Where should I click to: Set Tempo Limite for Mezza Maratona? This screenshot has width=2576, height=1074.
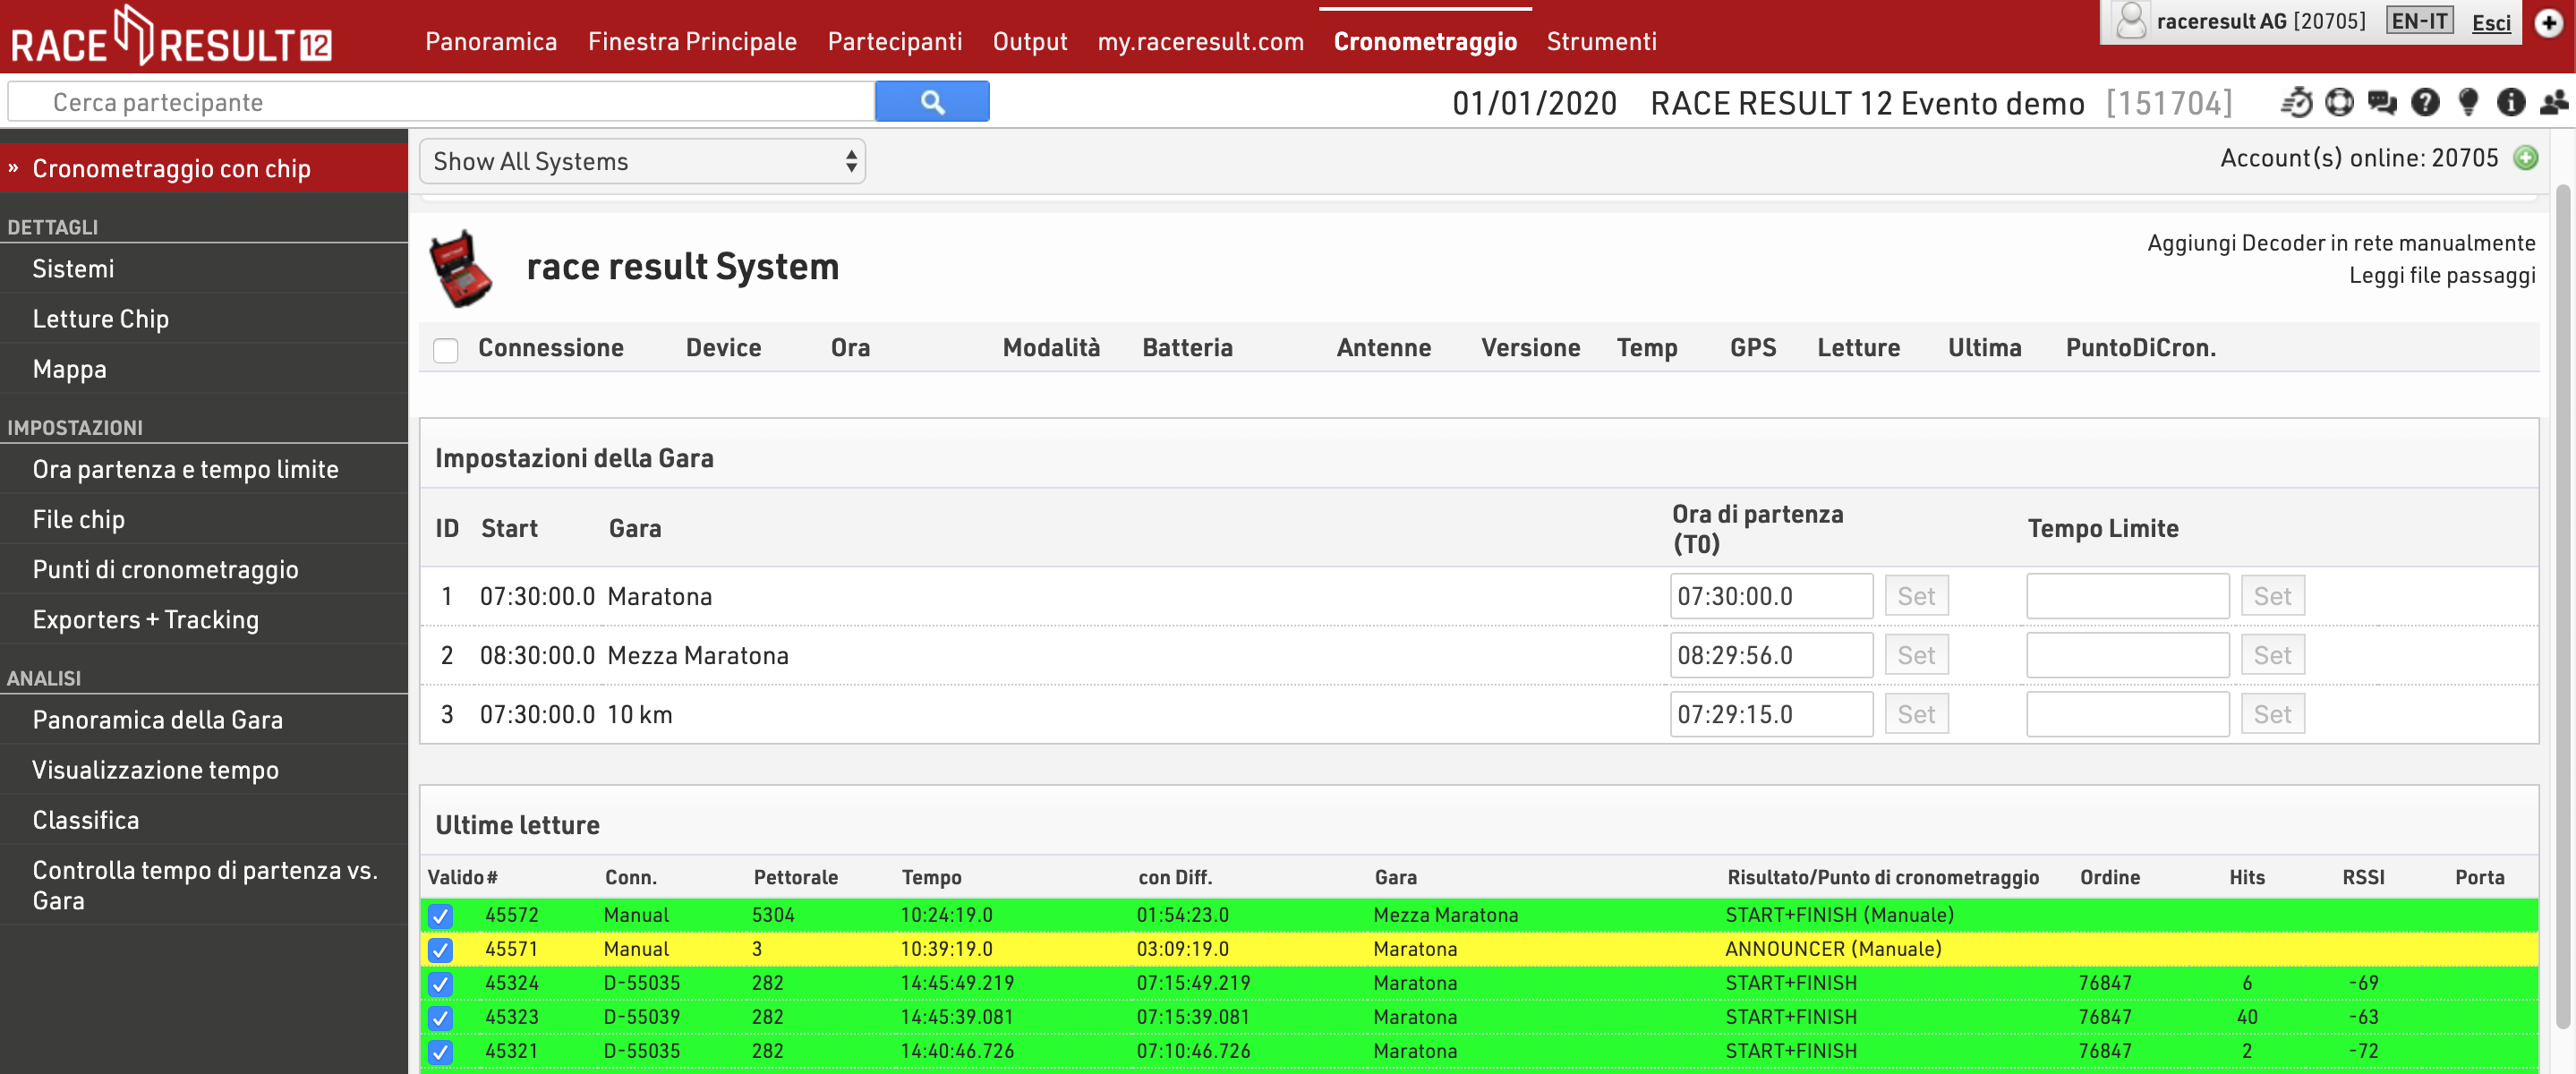point(2272,655)
